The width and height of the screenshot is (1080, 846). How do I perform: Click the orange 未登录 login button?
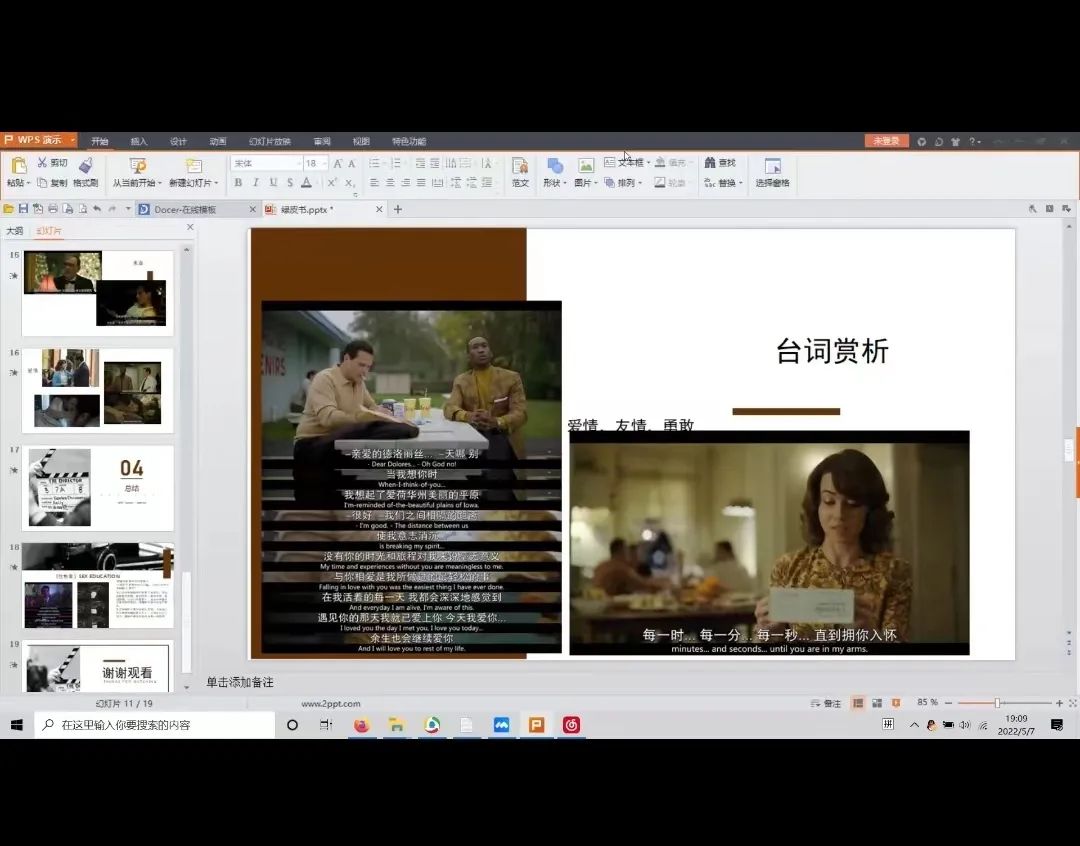886,141
